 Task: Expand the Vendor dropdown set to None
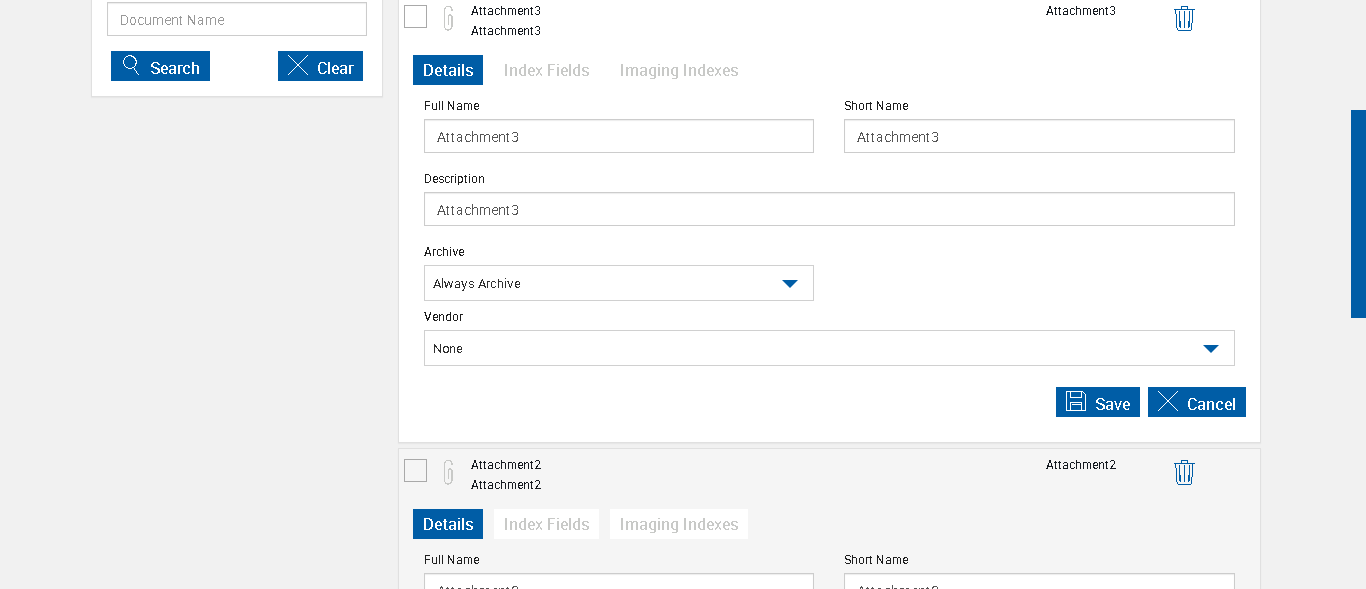click(x=828, y=349)
